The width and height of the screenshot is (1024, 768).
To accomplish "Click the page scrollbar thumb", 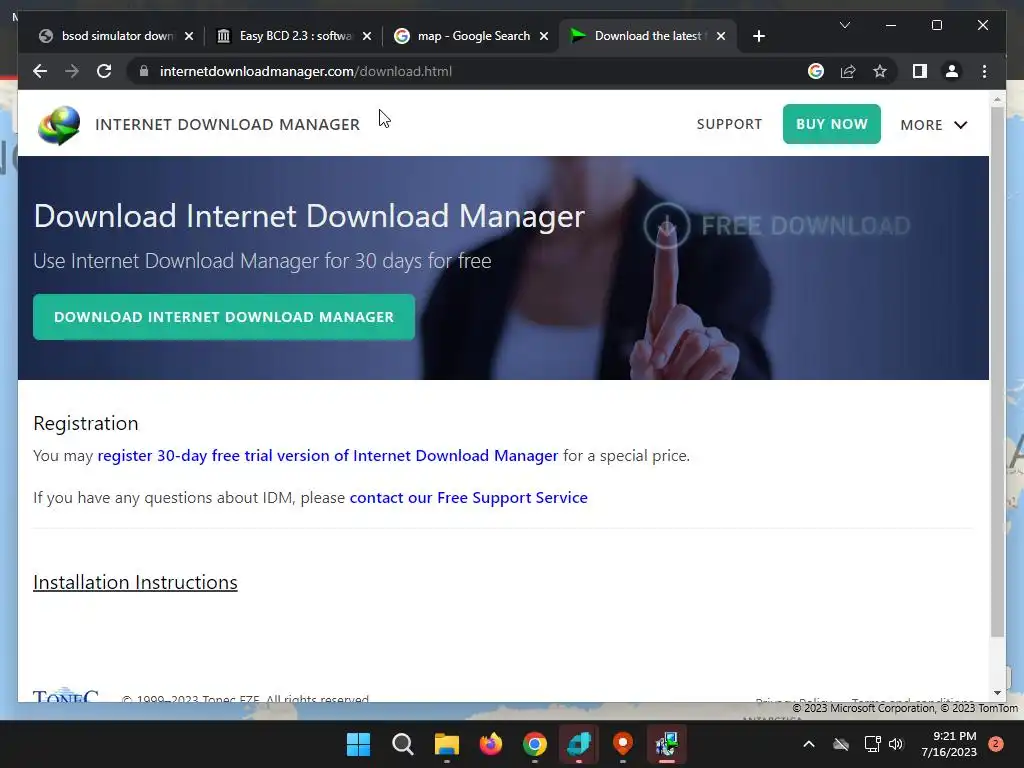I will tap(997, 372).
